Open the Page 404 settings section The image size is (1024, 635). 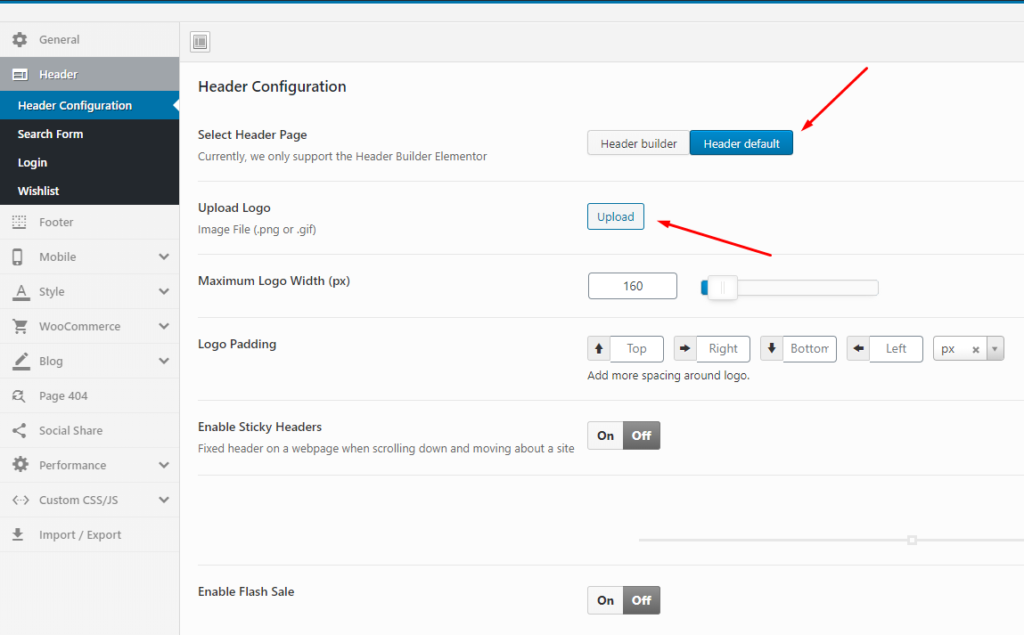89,396
